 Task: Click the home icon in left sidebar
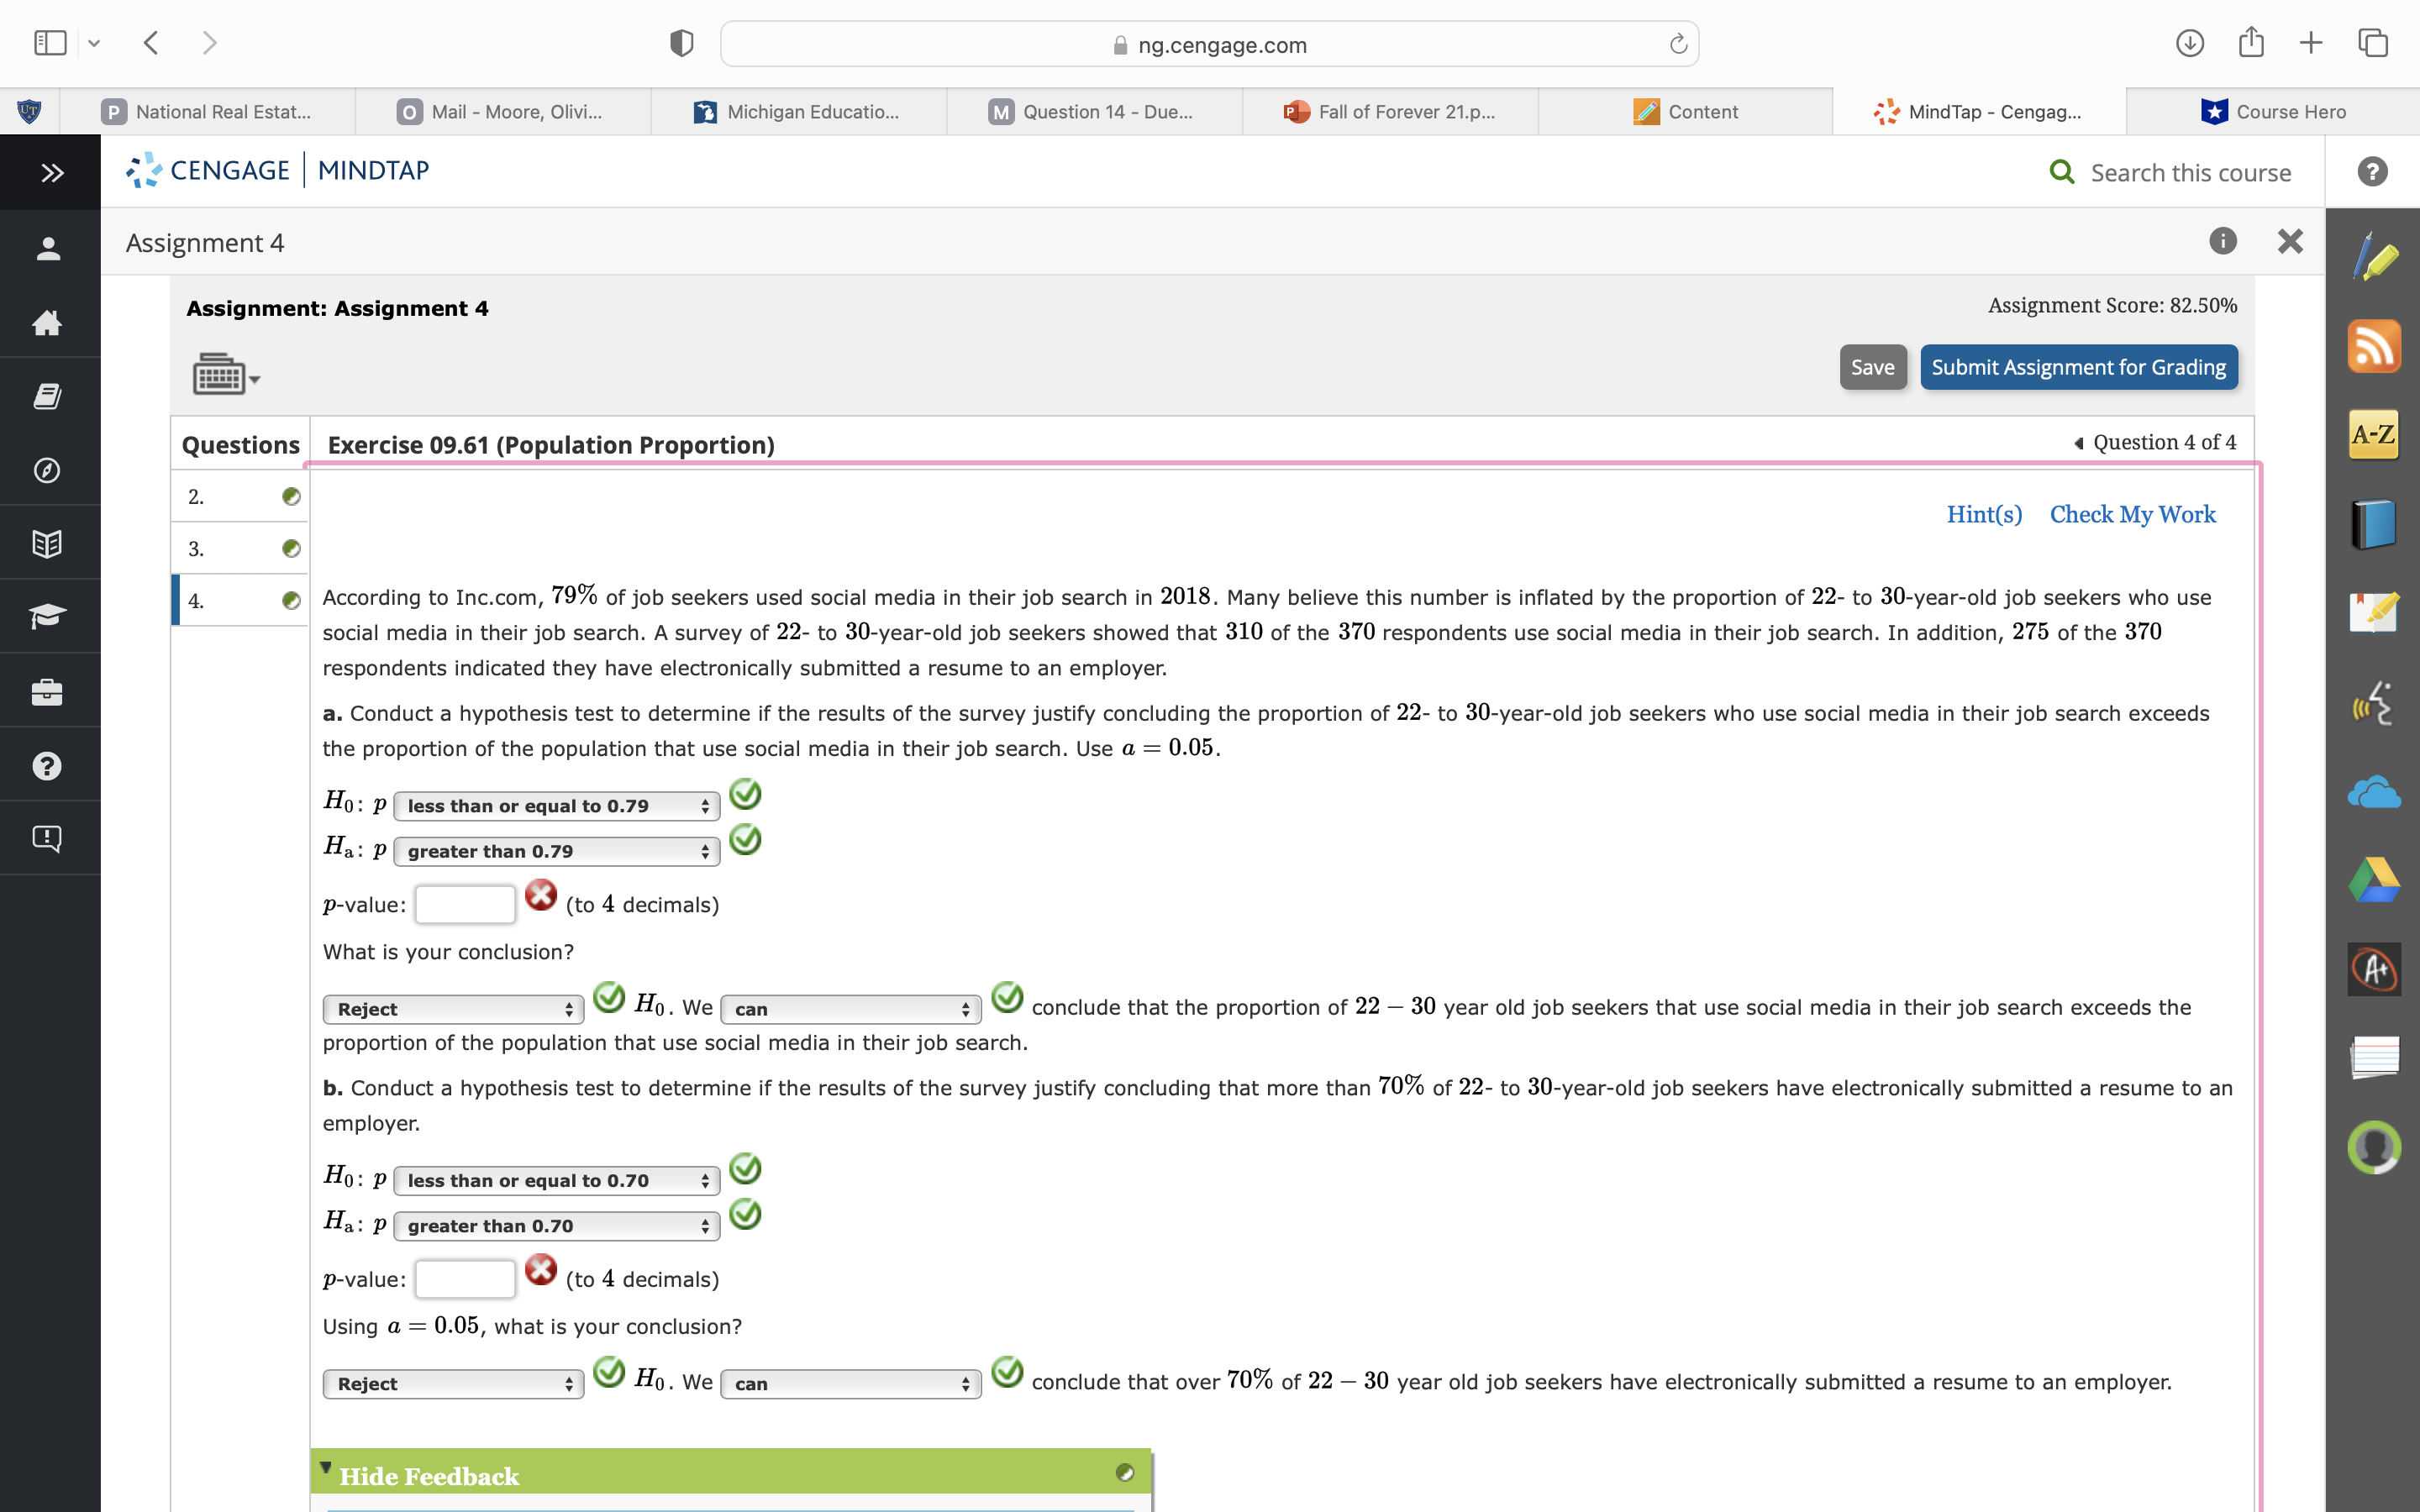point(47,322)
